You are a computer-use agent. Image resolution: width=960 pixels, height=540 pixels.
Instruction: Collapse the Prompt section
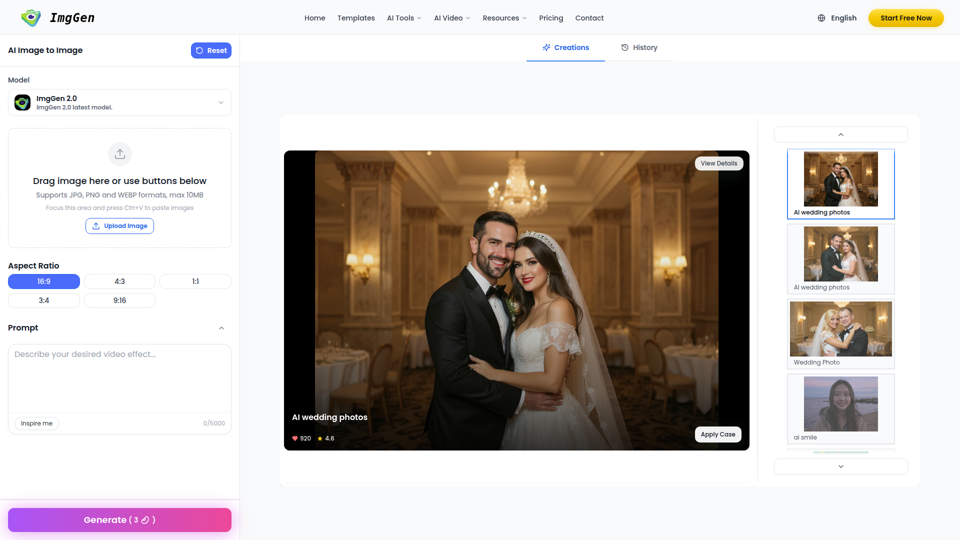point(221,328)
